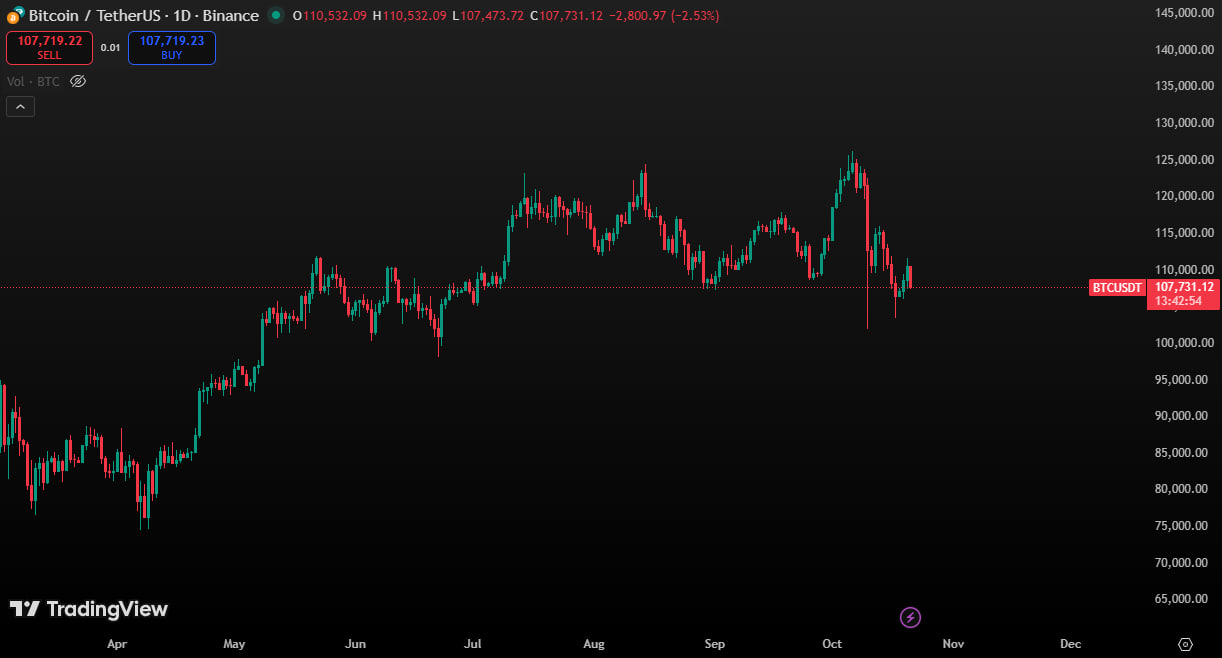This screenshot has height=658, width=1222.
Task: Click the red SELL price button
Action: coord(50,47)
